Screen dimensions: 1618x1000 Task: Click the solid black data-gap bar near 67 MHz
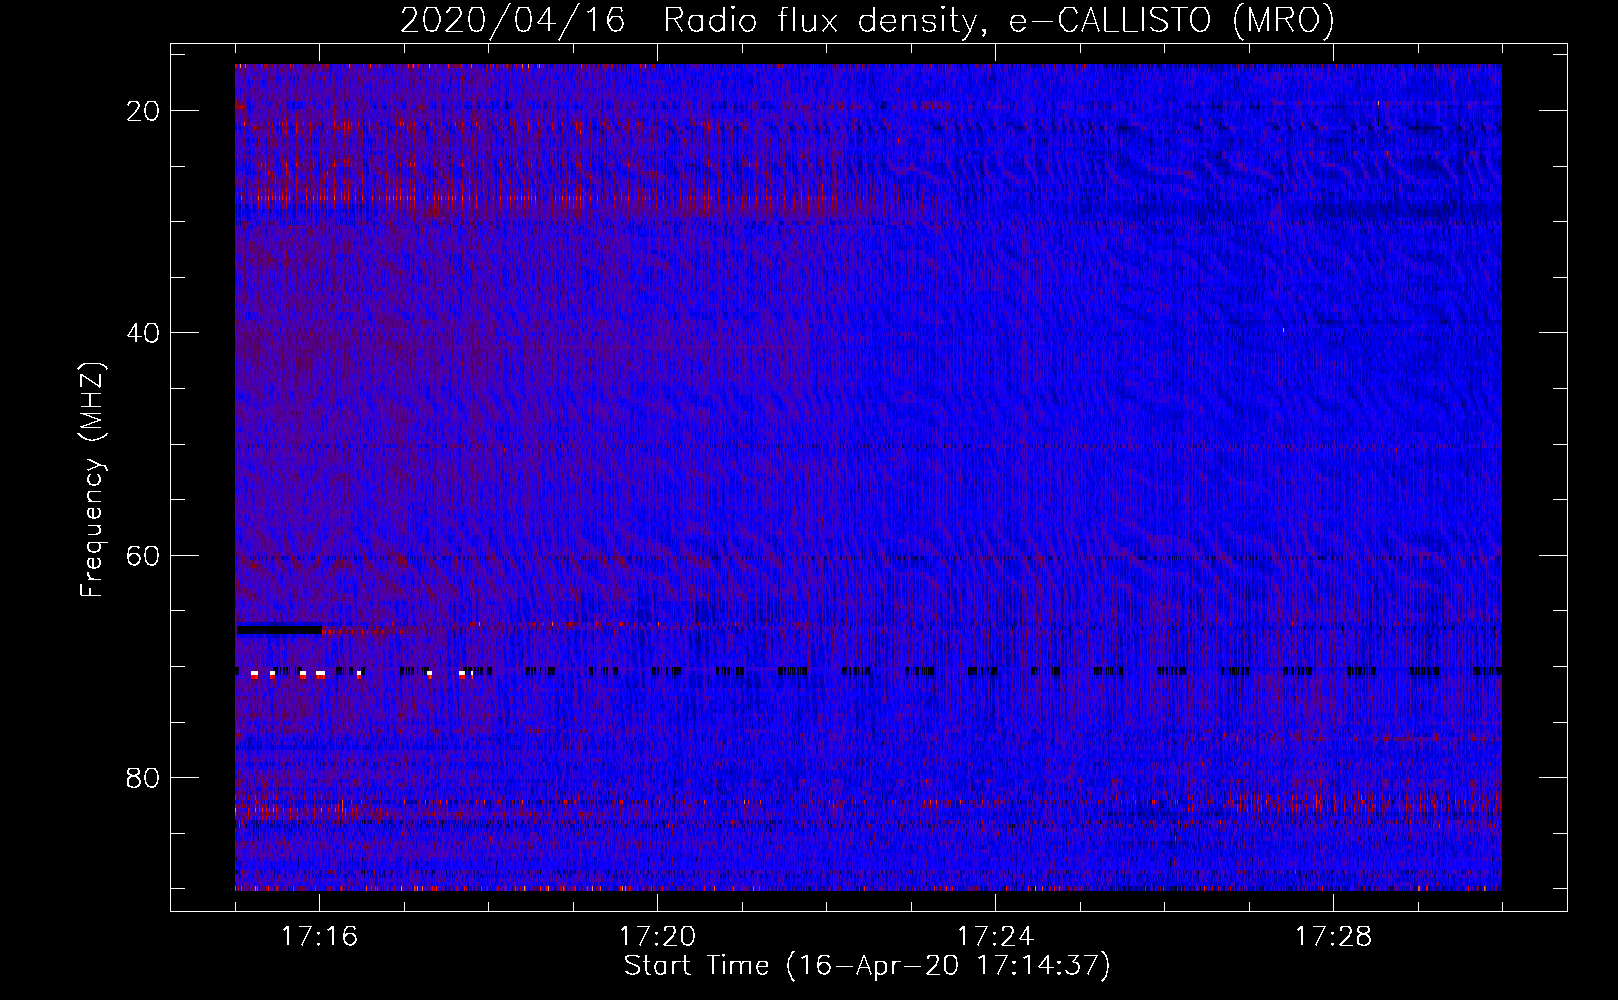(279, 630)
